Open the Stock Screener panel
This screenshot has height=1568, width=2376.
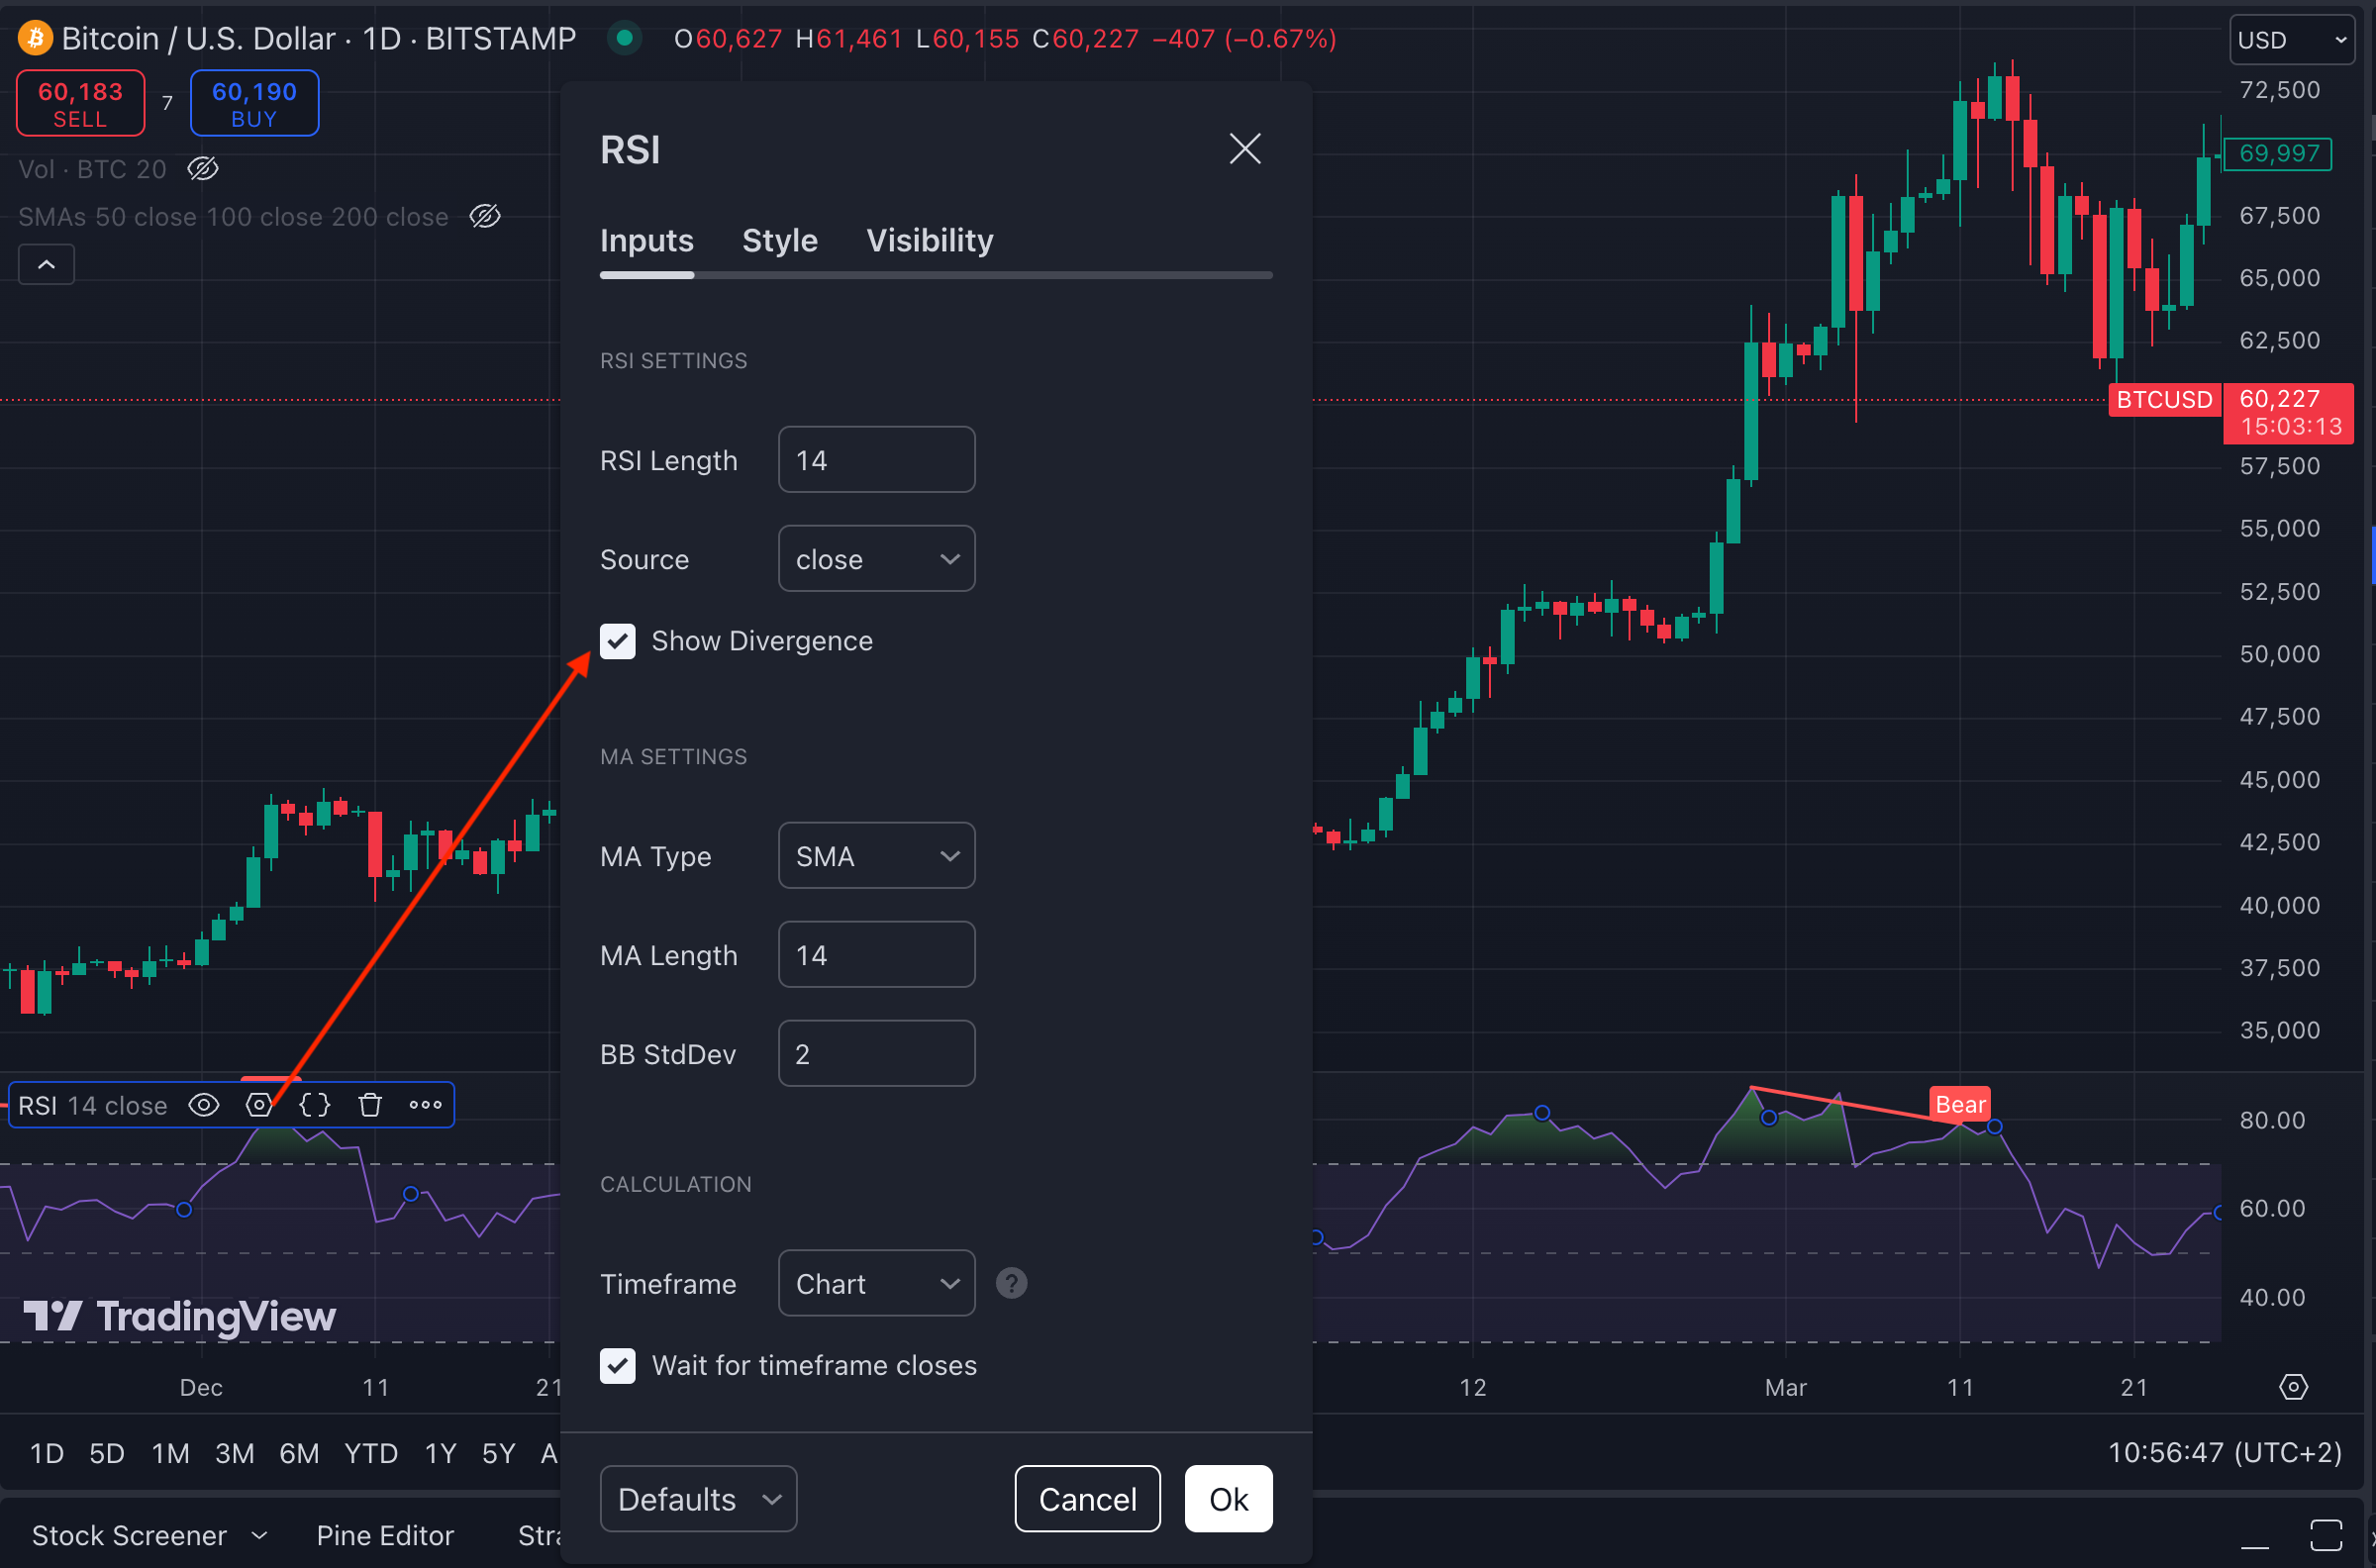pos(129,1536)
